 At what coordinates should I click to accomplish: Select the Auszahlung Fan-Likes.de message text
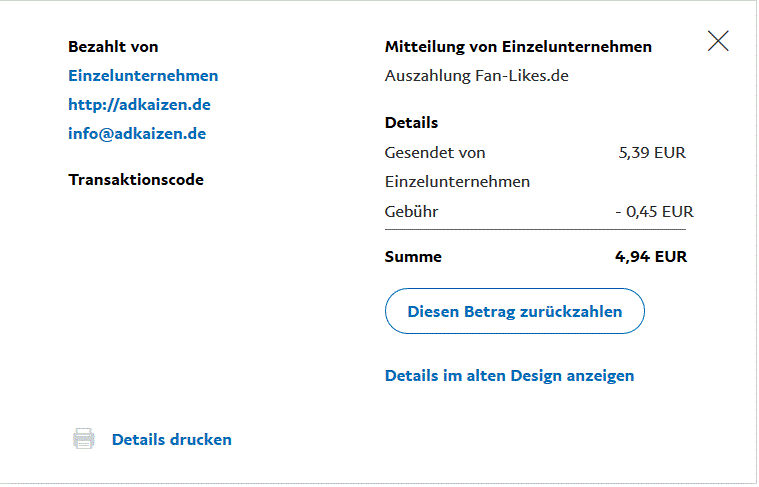click(x=476, y=76)
